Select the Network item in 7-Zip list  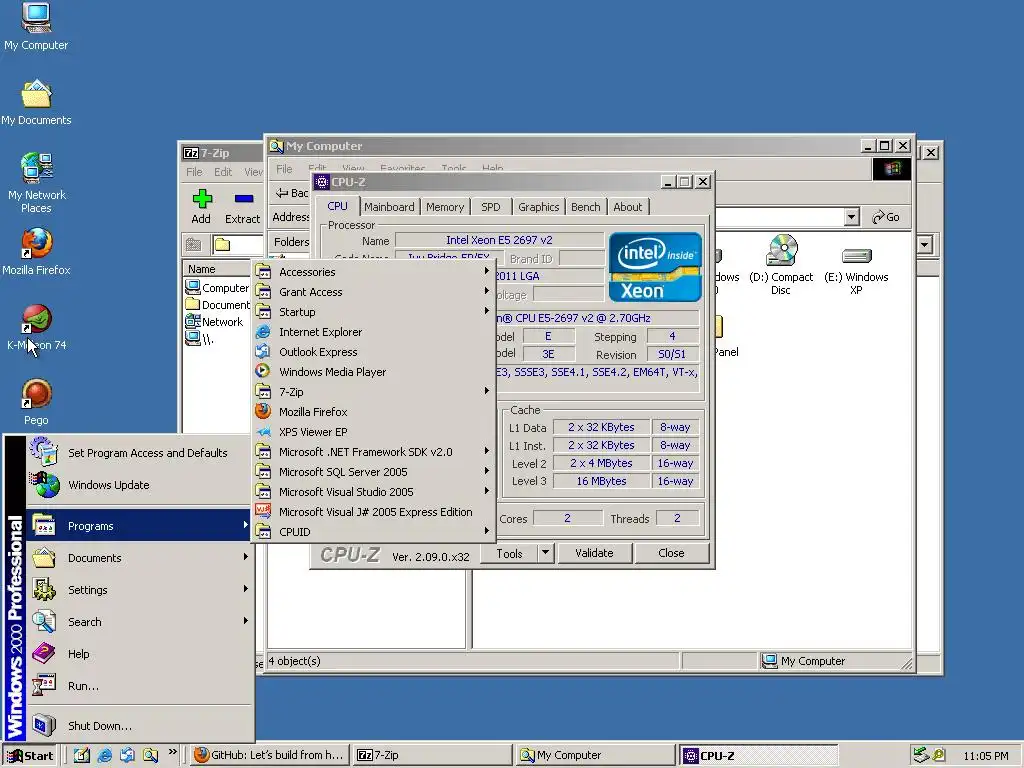214,321
